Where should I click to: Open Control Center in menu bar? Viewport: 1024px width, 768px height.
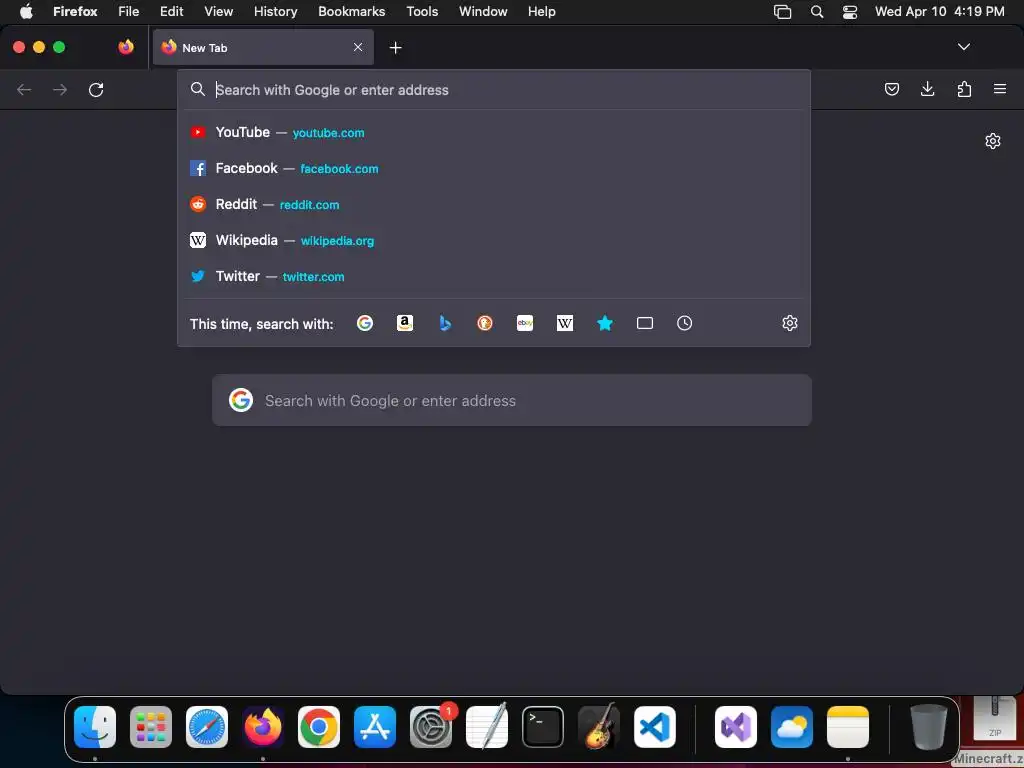[850, 11]
